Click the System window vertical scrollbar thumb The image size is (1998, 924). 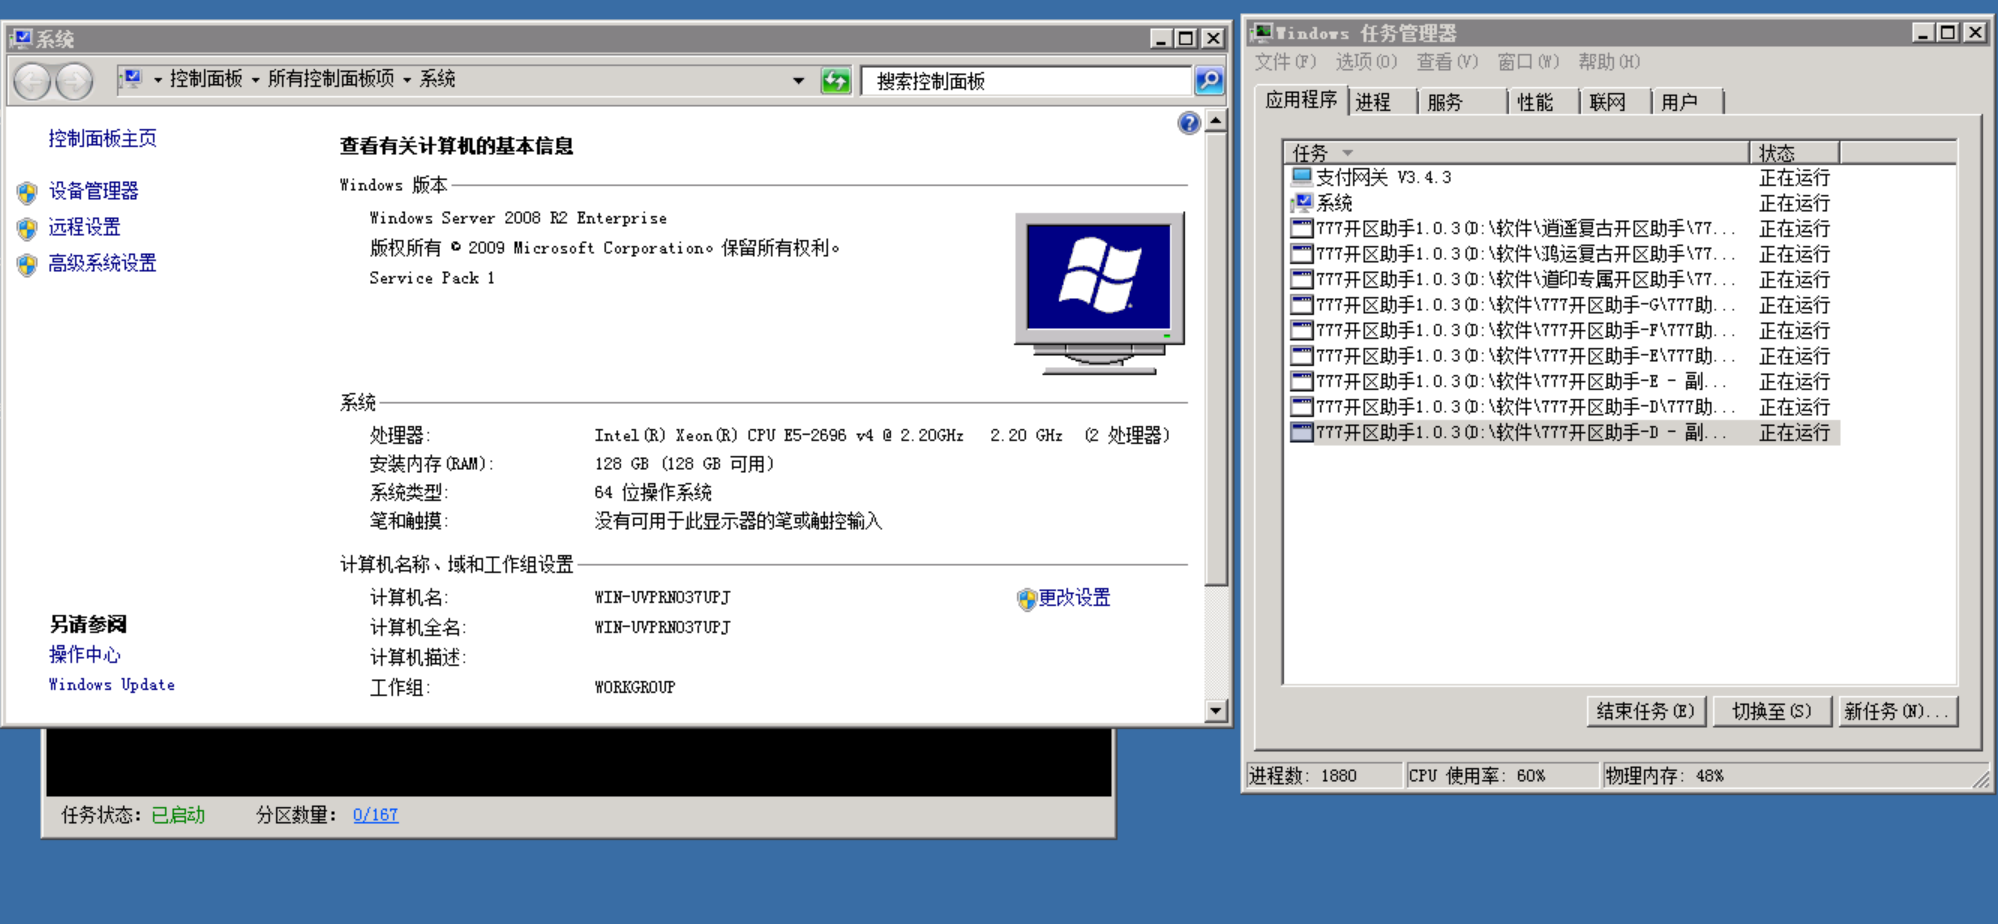point(1215,359)
